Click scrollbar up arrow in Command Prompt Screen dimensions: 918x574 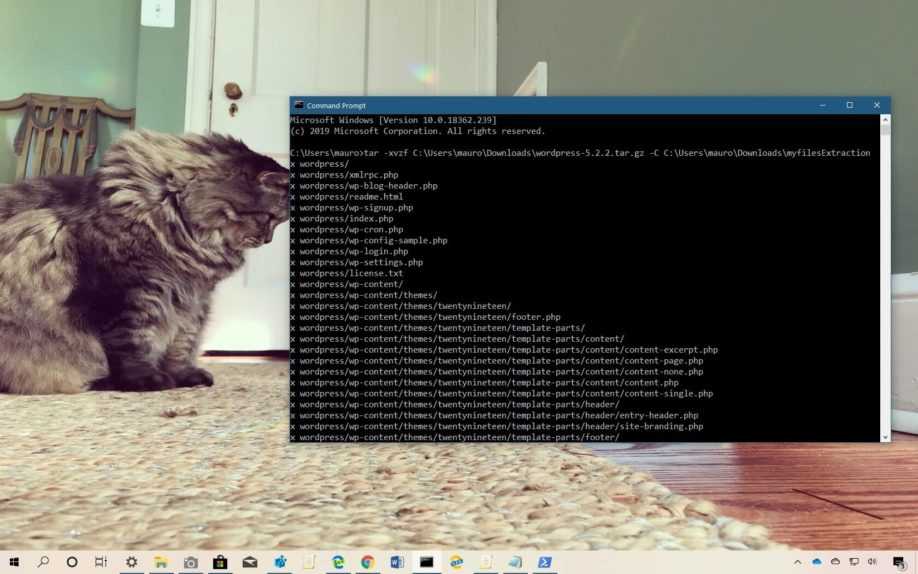point(885,120)
